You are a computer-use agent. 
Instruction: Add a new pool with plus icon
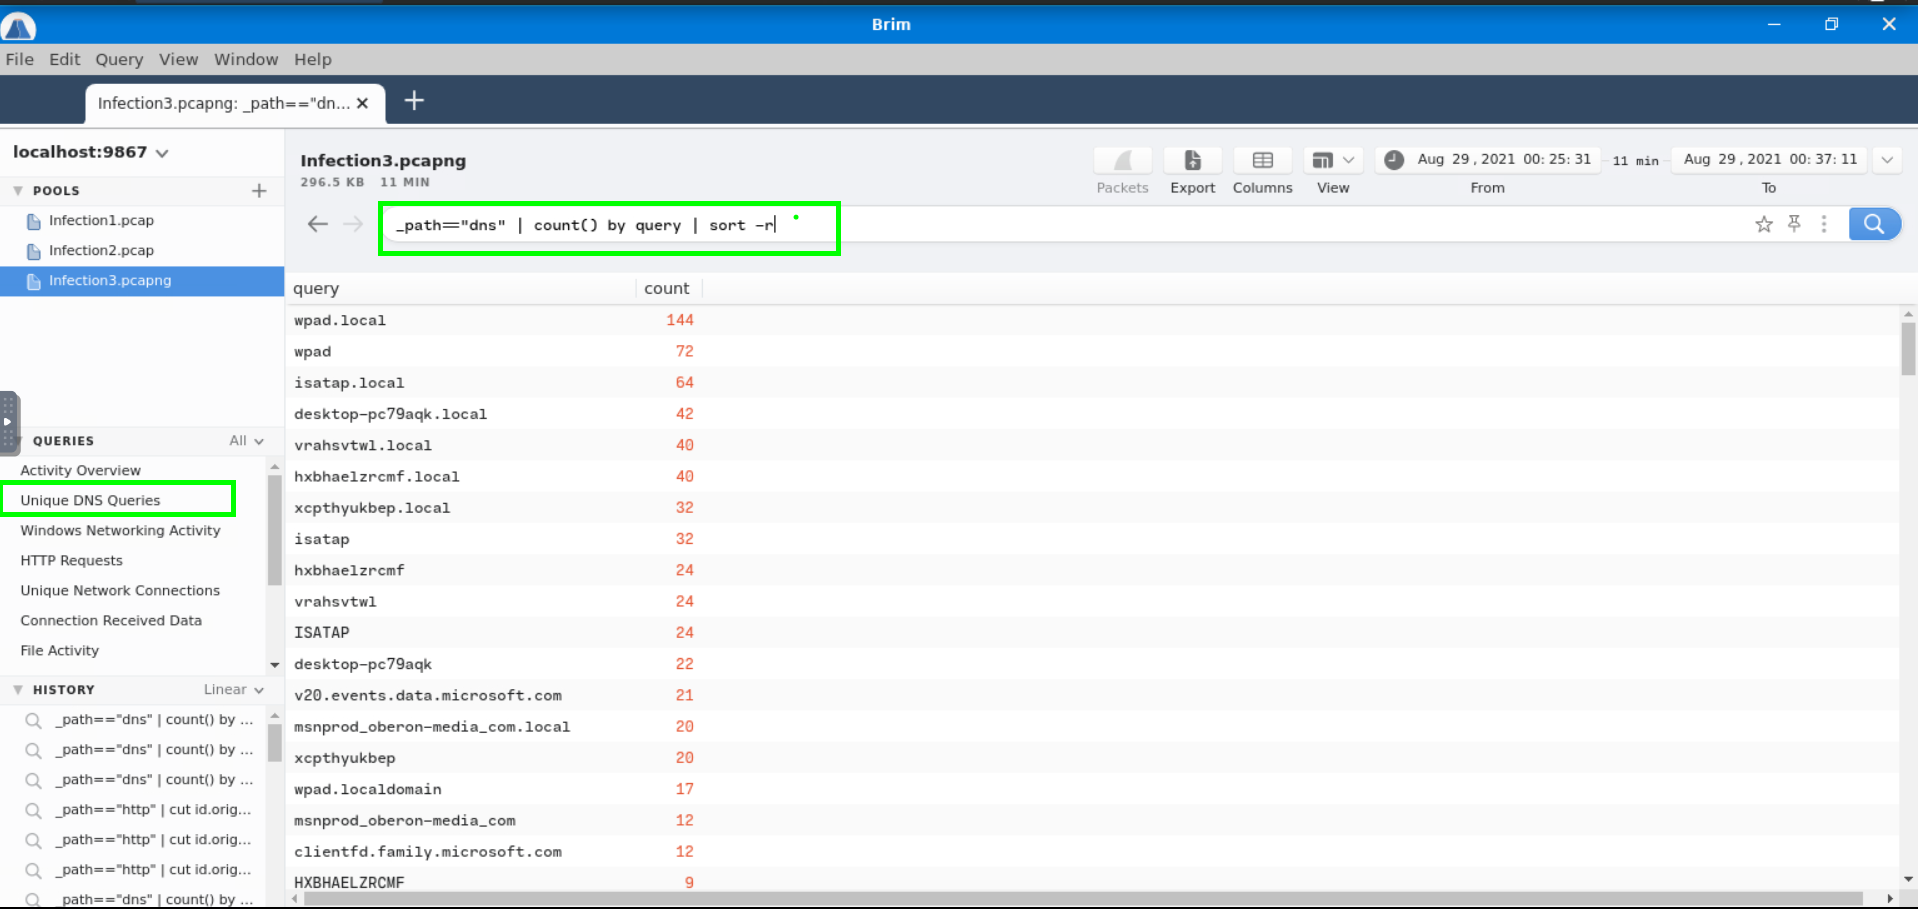click(x=259, y=190)
